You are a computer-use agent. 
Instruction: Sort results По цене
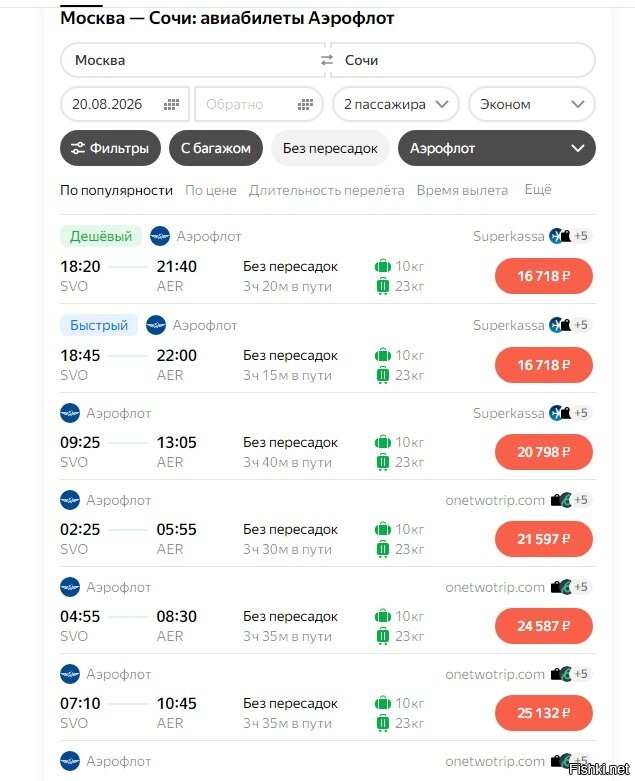coord(211,190)
